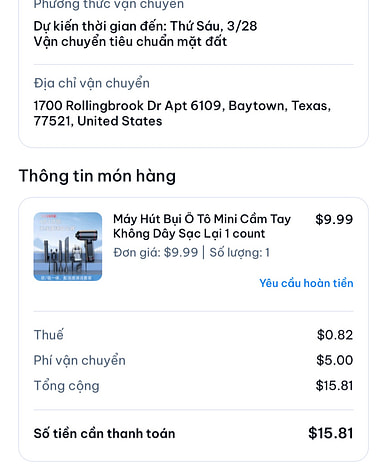Select the shipping address starting "1700 Rollingbrook Dr"
The width and height of the screenshot is (387, 472).
pyautogui.click(x=182, y=113)
